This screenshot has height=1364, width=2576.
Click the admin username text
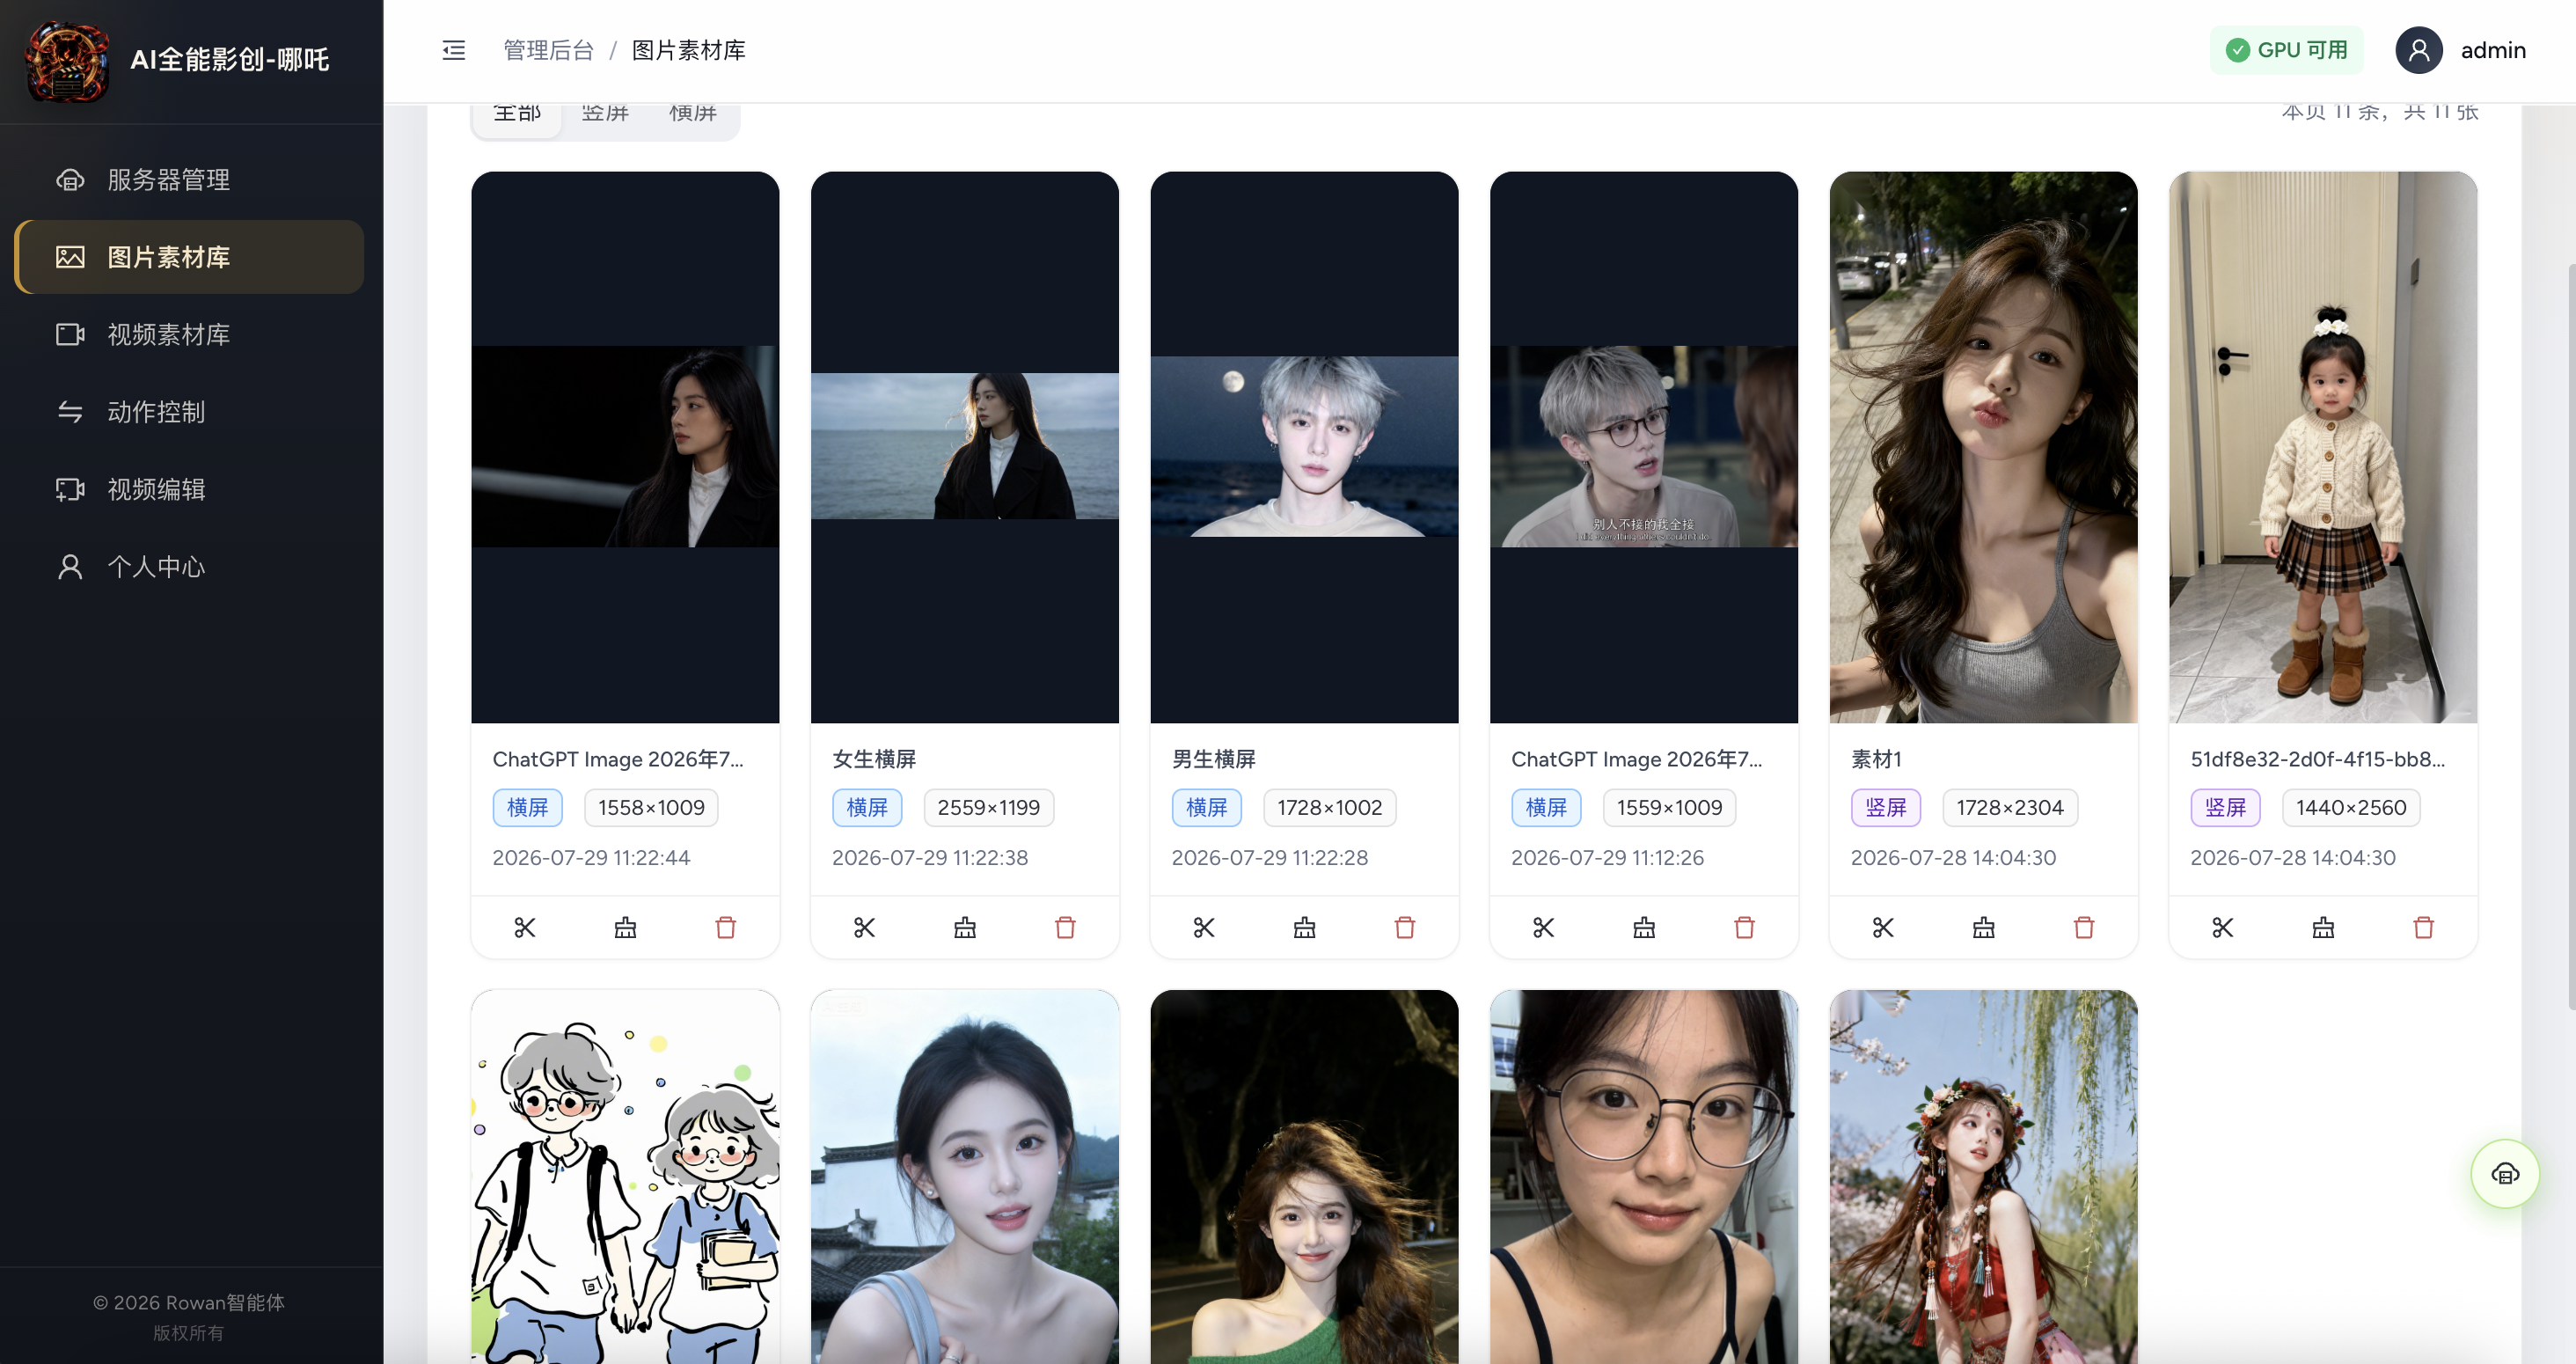2493,50
